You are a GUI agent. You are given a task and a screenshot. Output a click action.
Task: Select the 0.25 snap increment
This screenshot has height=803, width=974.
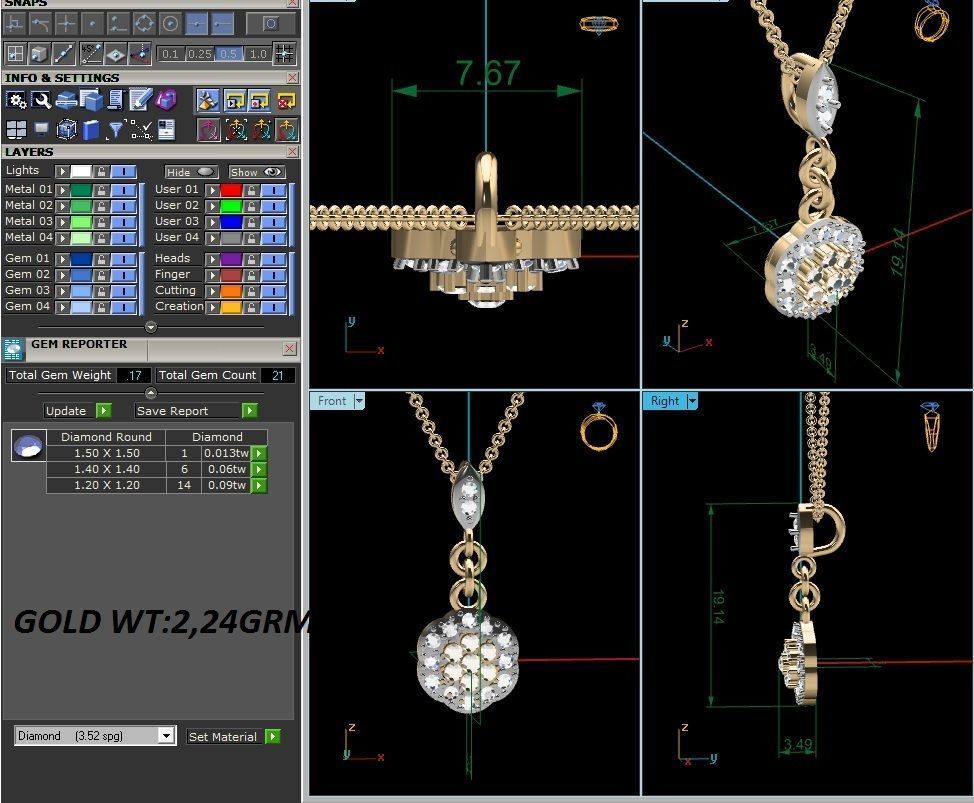click(x=199, y=54)
